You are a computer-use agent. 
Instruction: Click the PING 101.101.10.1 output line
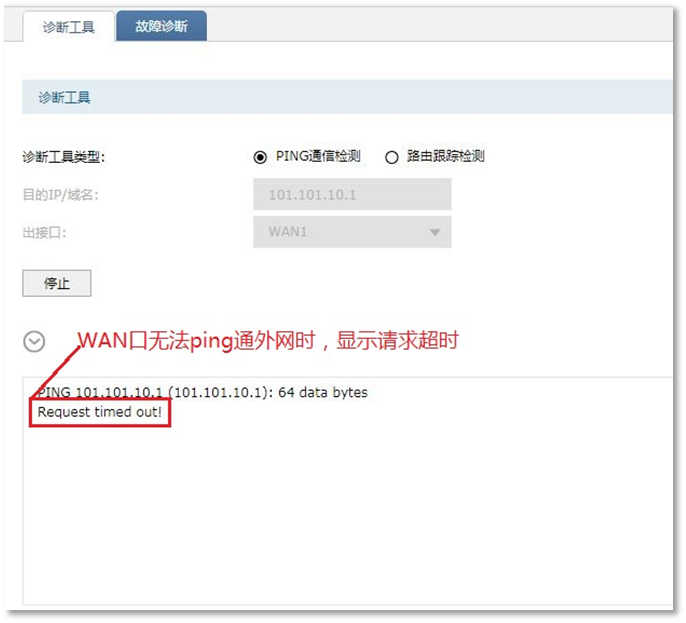click(x=203, y=392)
